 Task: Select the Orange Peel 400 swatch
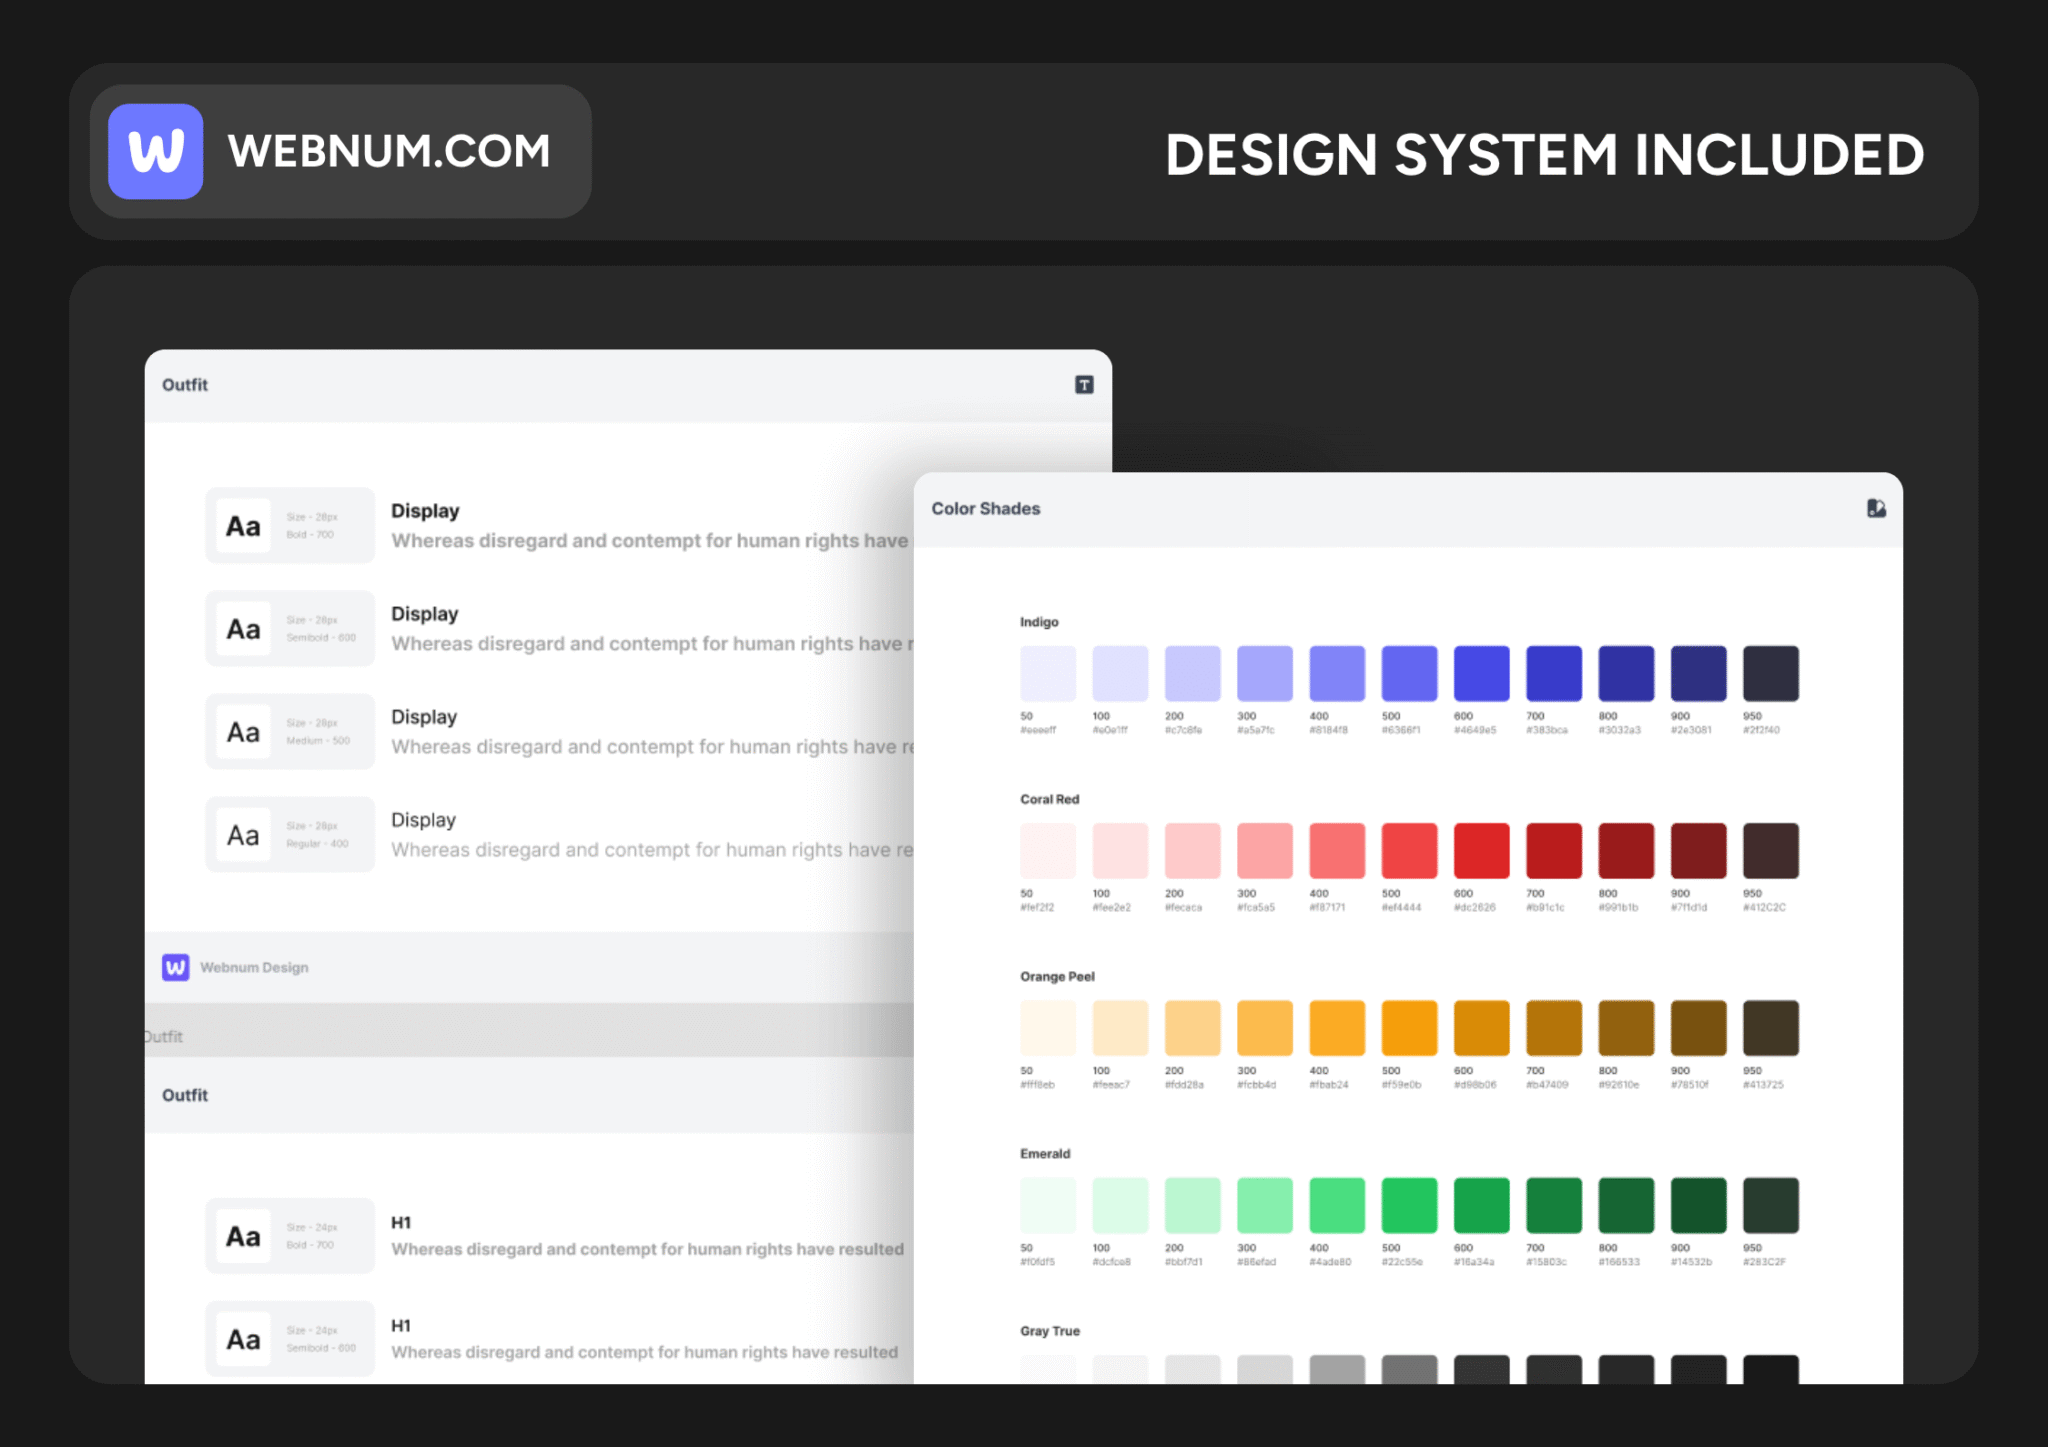tap(1337, 1026)
